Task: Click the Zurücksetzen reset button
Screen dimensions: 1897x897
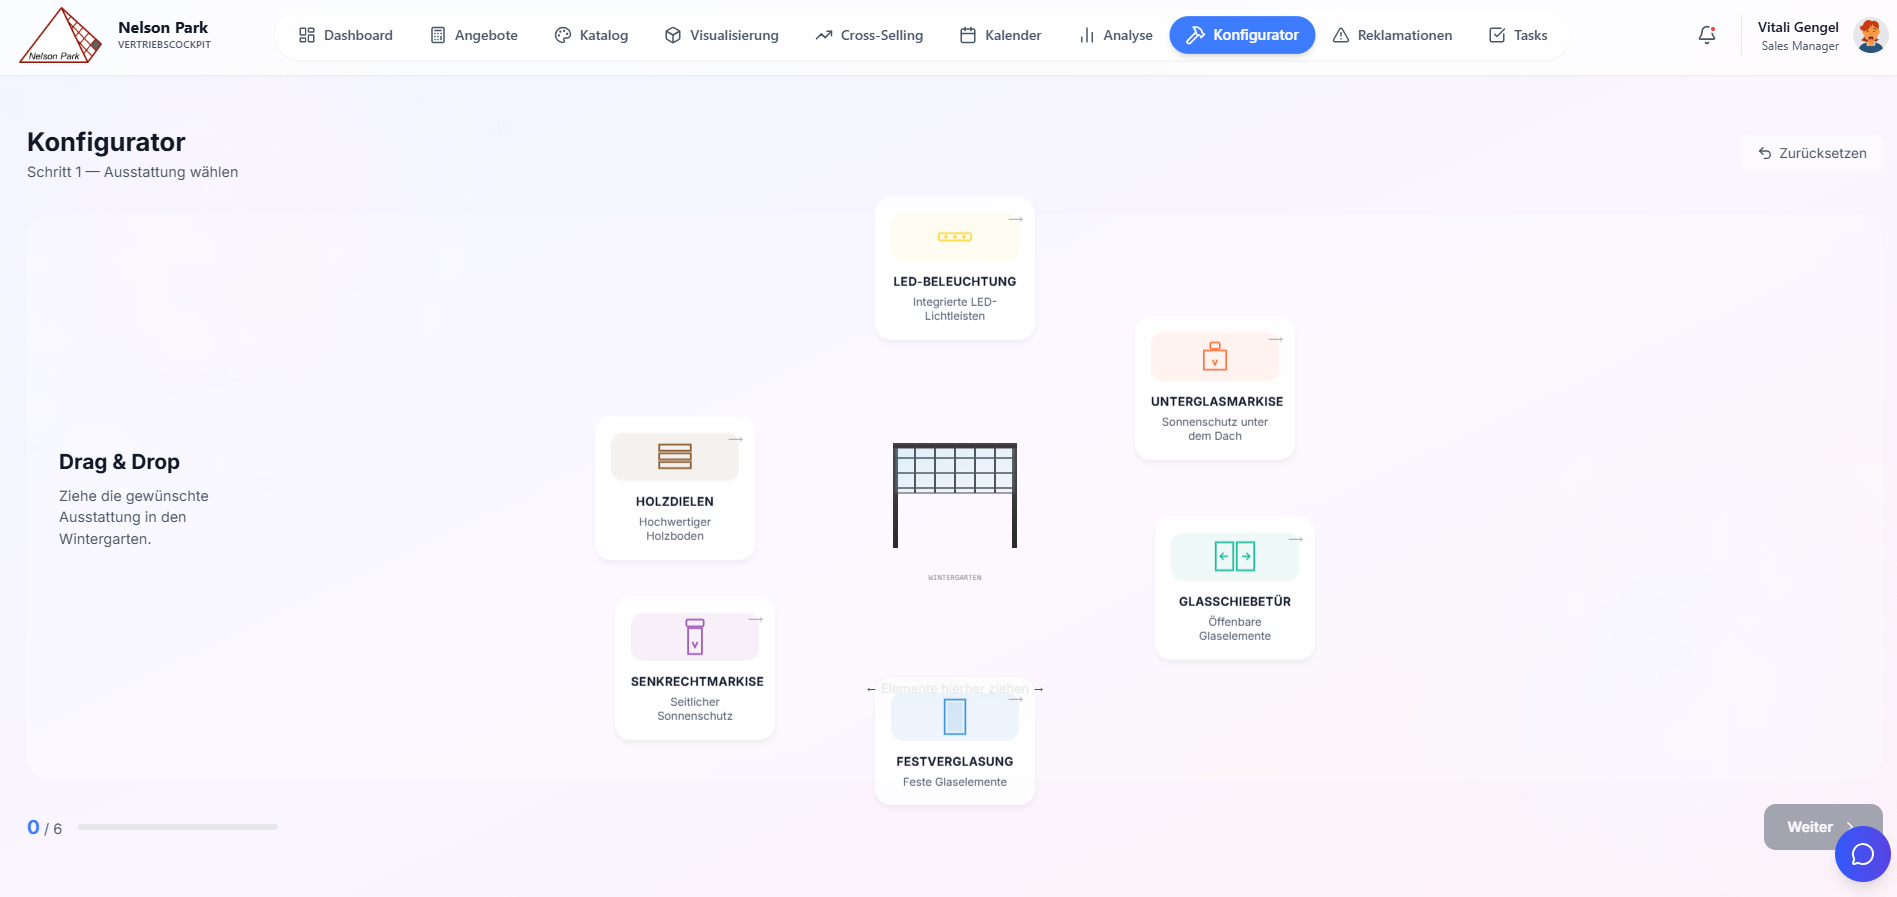Action: [x=1812, y=153]
